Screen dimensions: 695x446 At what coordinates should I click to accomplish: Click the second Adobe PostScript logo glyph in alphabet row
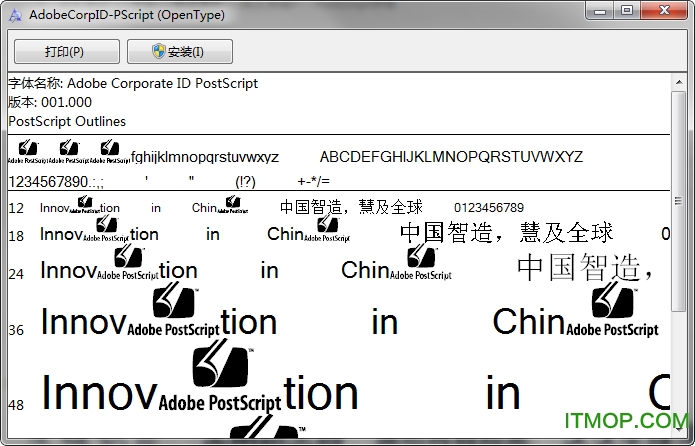[x=69, y=152]
